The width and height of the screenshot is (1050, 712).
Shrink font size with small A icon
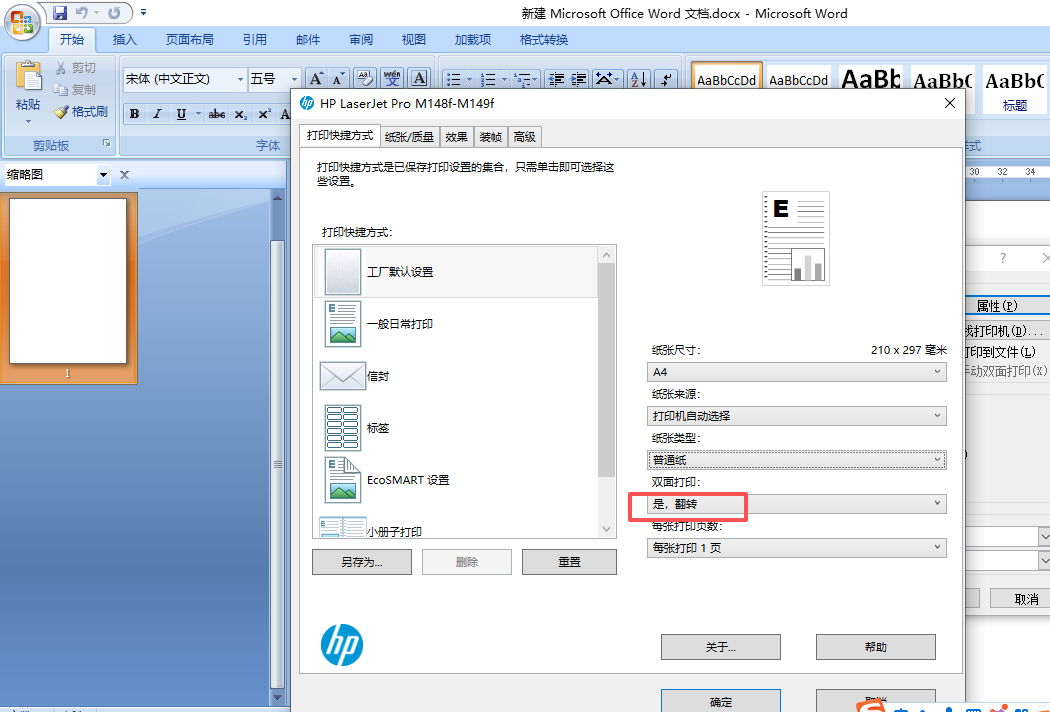tap(338, 79)
